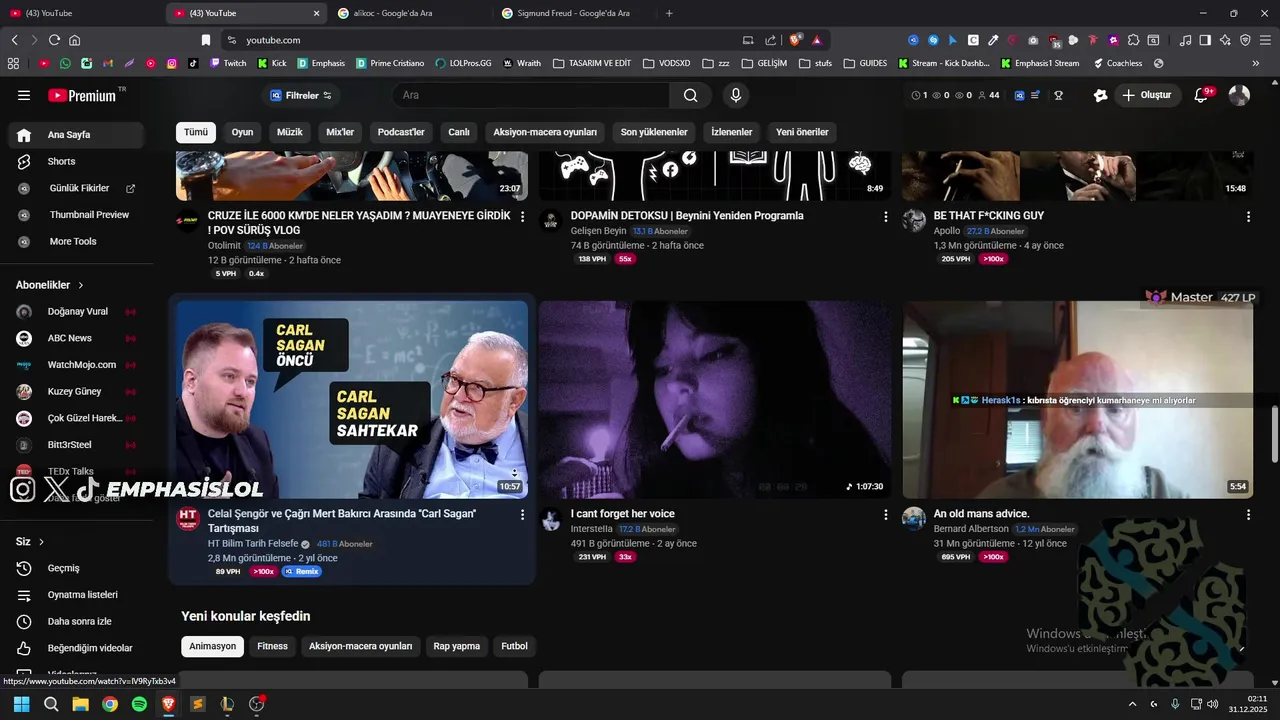This screenshot has height=720, width=1280.
Task: Start voice search with the microphone icon
Action: (736, 95)
